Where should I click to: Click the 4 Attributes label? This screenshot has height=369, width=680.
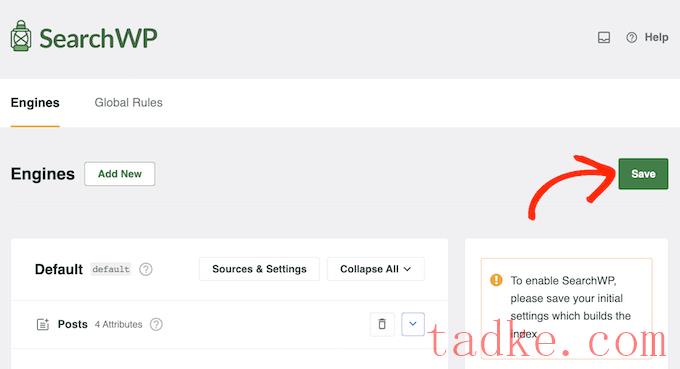(118, 324)
